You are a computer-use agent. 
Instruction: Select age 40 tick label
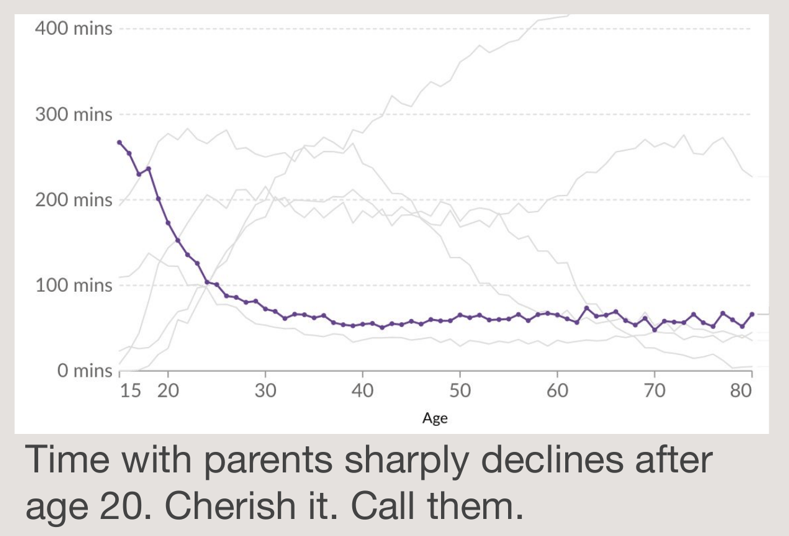tap(362, 391)
